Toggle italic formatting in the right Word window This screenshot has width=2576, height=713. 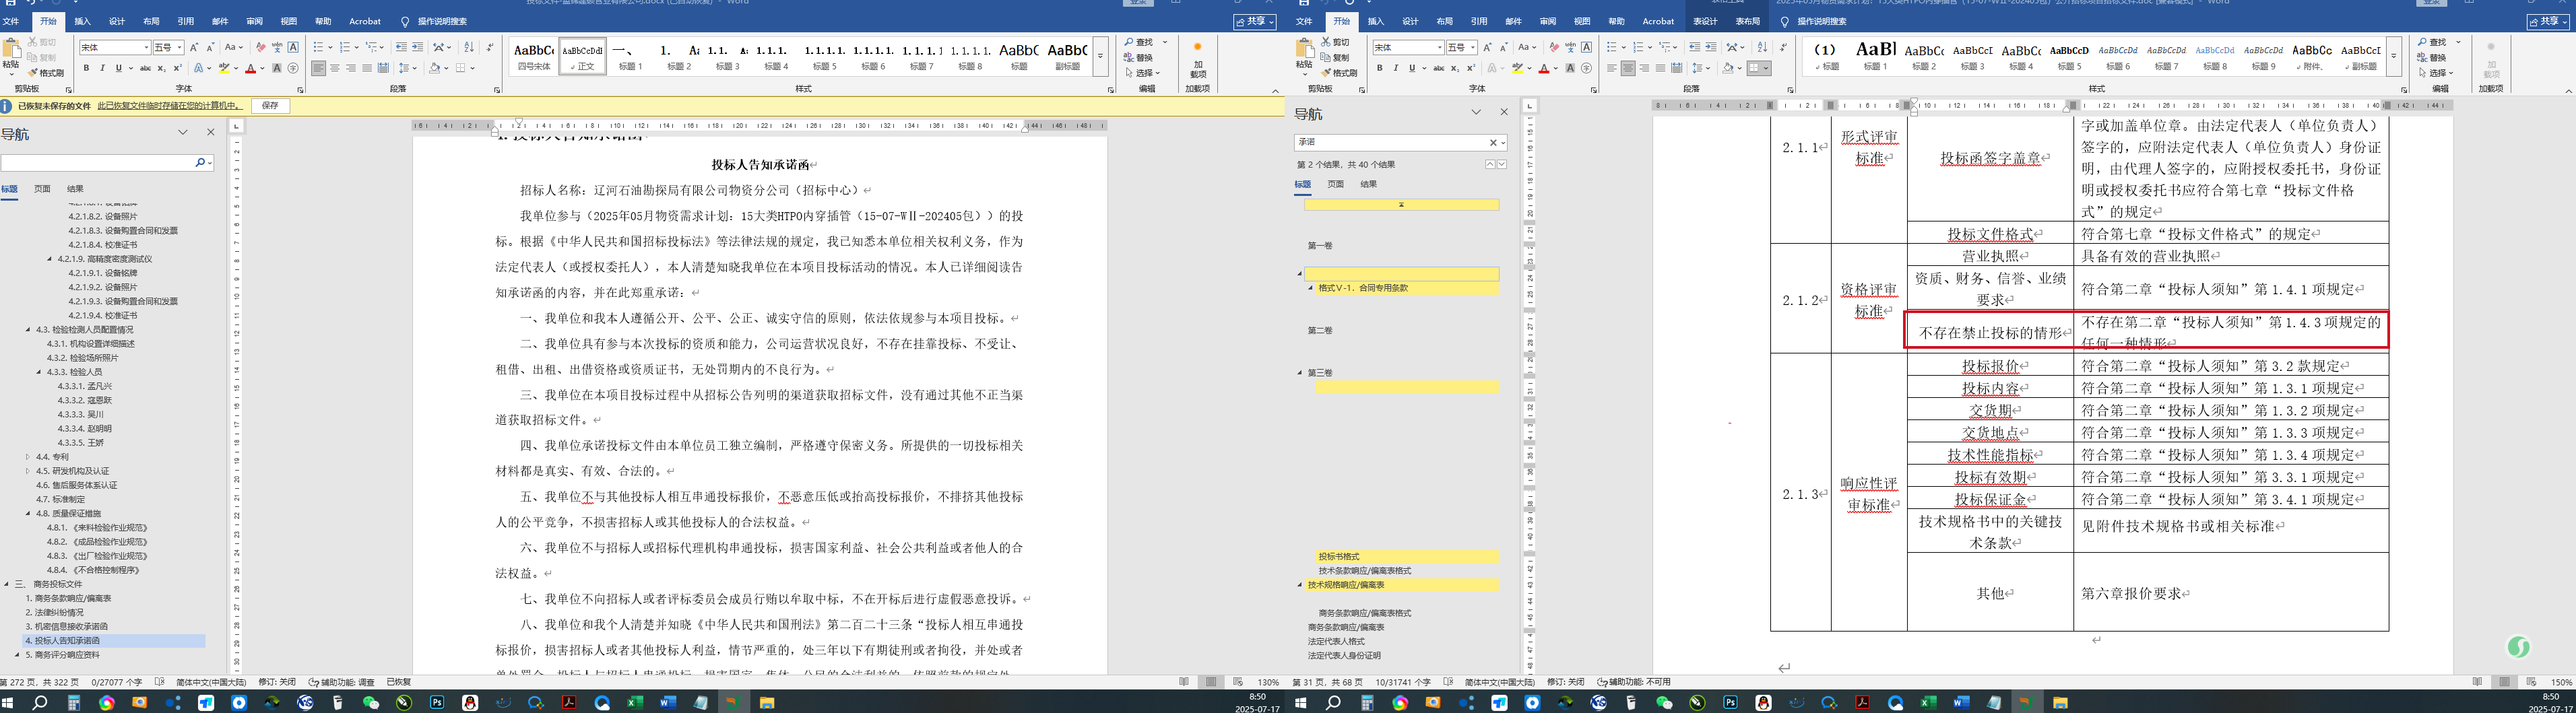pyautogui.click(x=1396, y=68)
